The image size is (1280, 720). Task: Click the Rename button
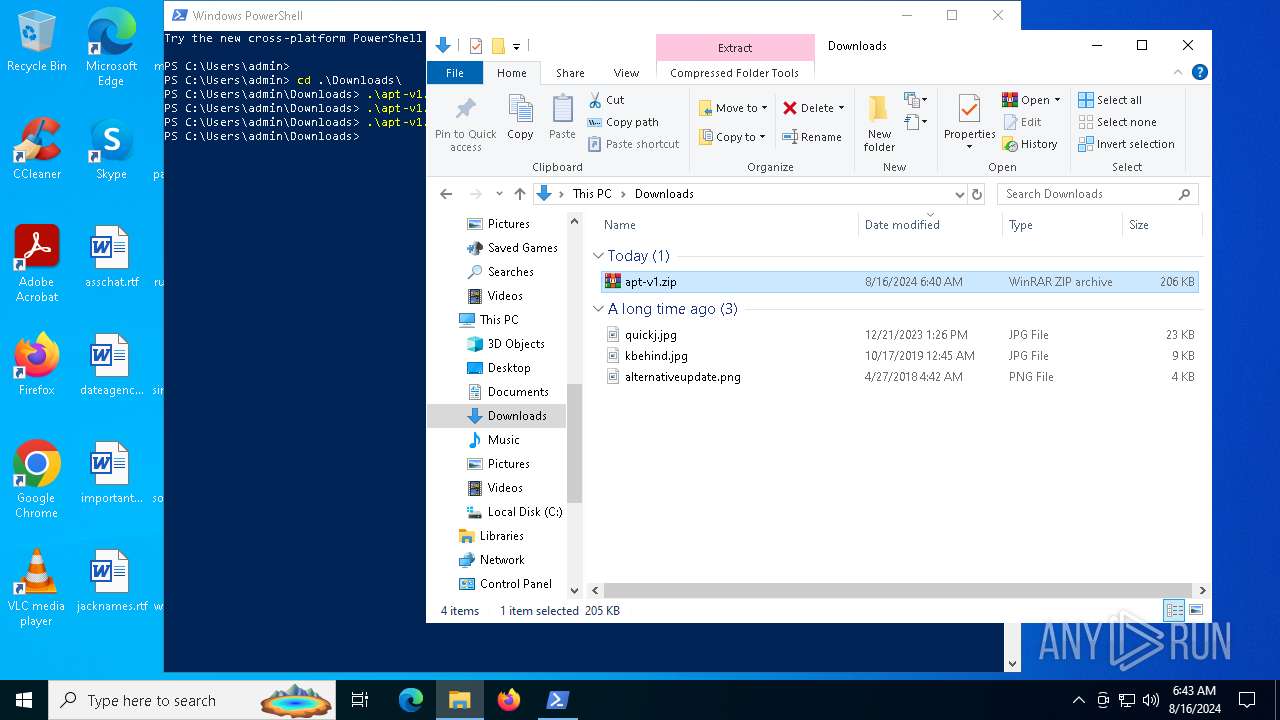pos(812,137)
